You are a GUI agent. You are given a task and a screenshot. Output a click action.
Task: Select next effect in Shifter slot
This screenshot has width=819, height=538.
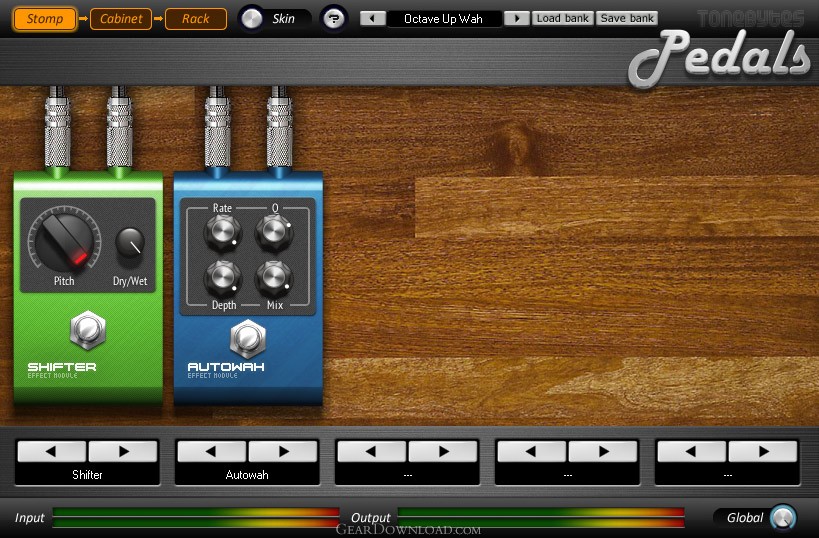coord(123,451)
